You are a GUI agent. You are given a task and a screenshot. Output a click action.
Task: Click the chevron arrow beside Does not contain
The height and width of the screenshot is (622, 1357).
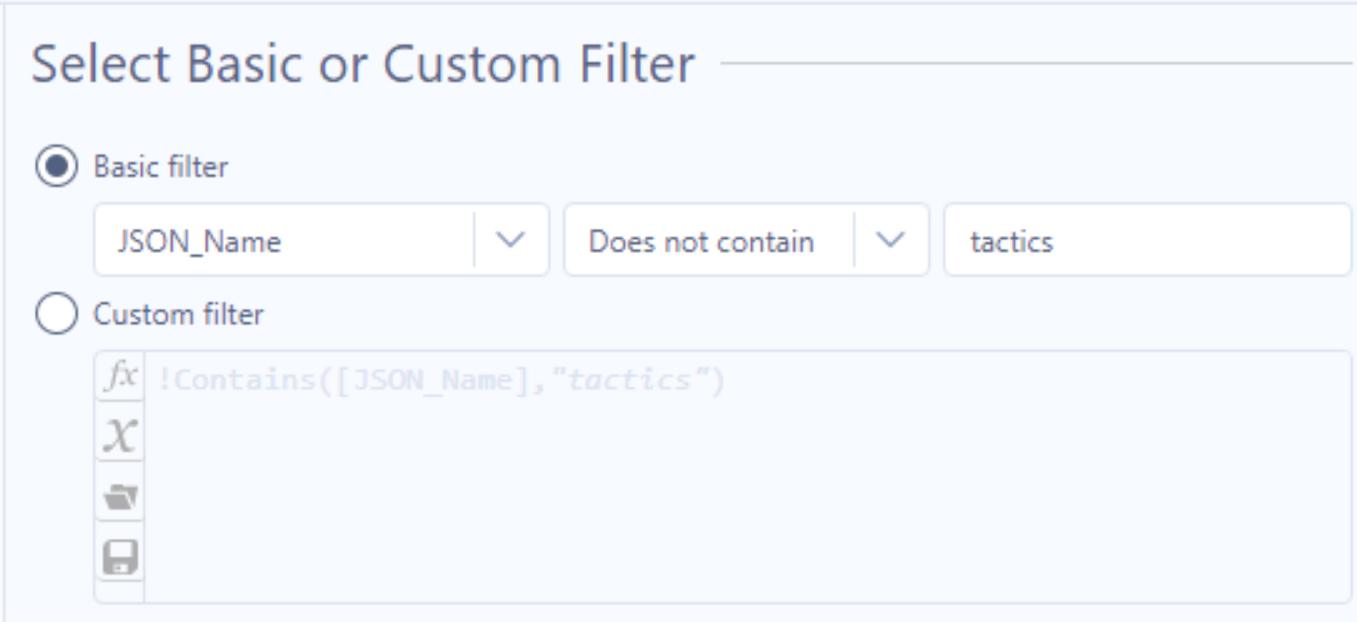click(891, 241)
